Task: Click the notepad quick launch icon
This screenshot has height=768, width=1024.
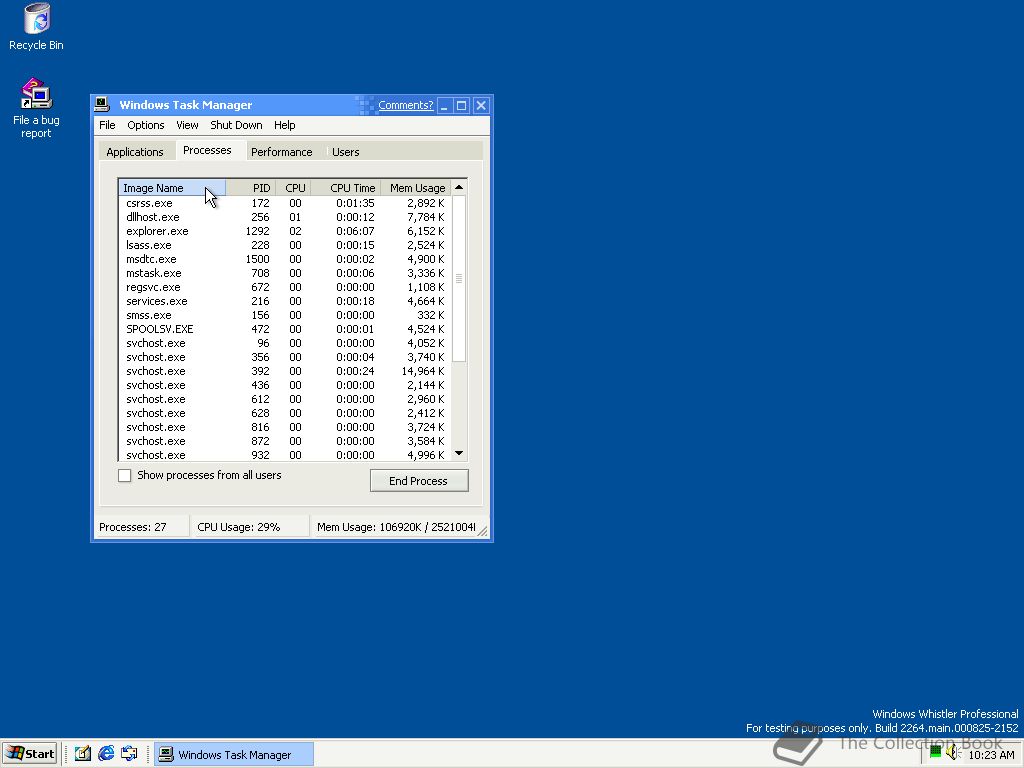Action: [83, 754]
